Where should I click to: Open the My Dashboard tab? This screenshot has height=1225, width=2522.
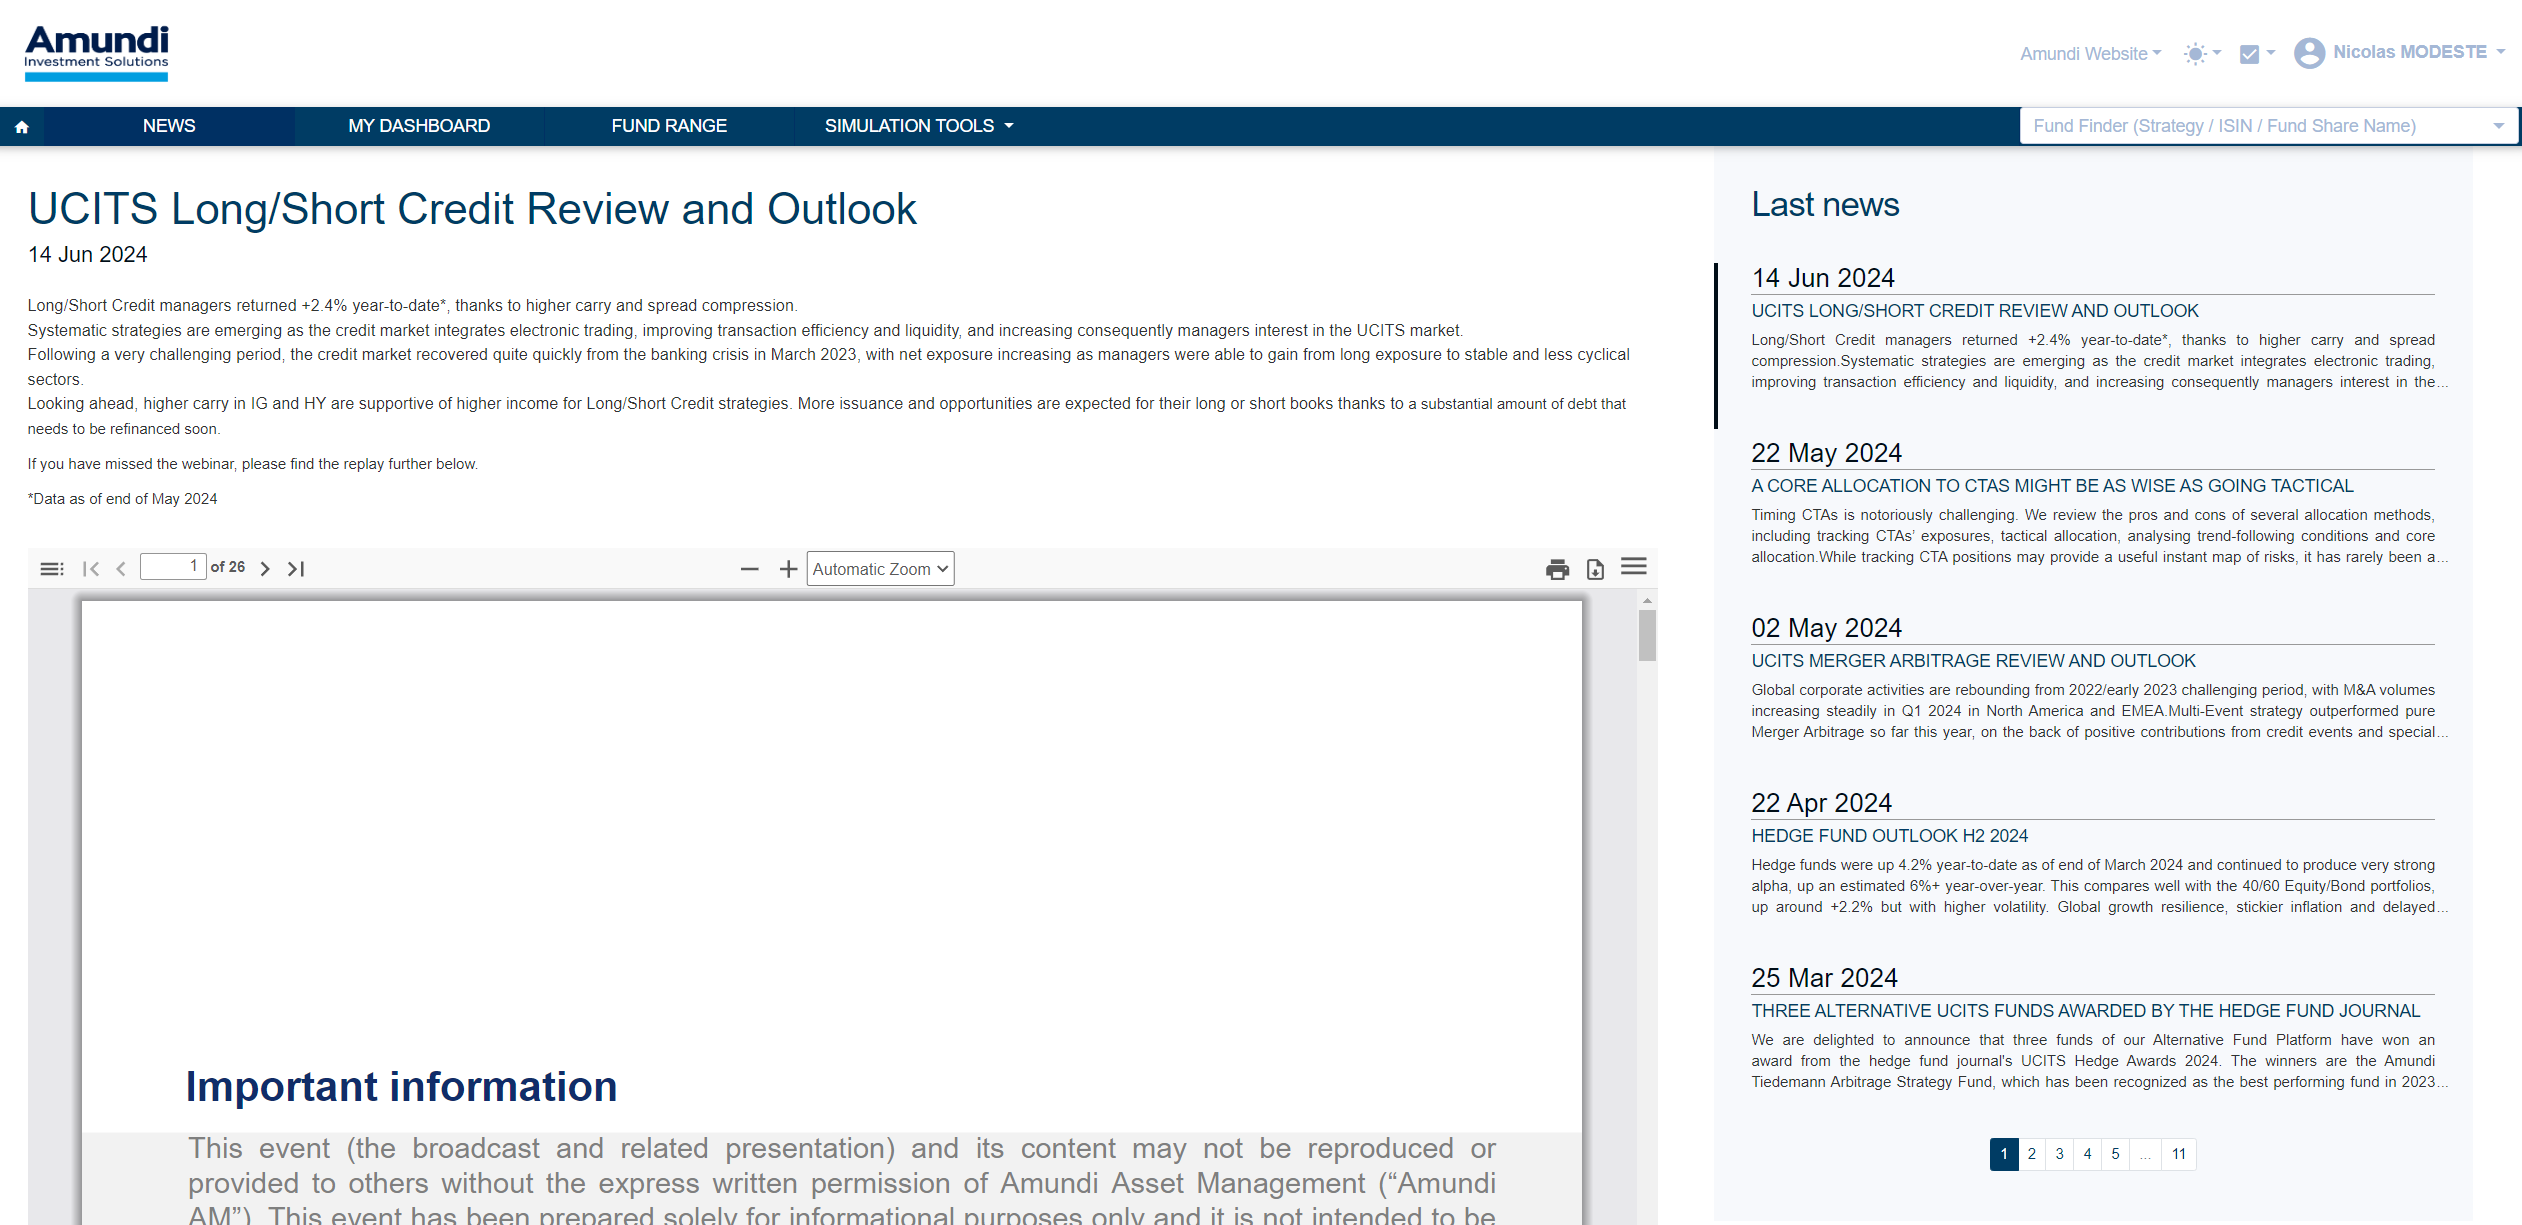pos(419,126)
